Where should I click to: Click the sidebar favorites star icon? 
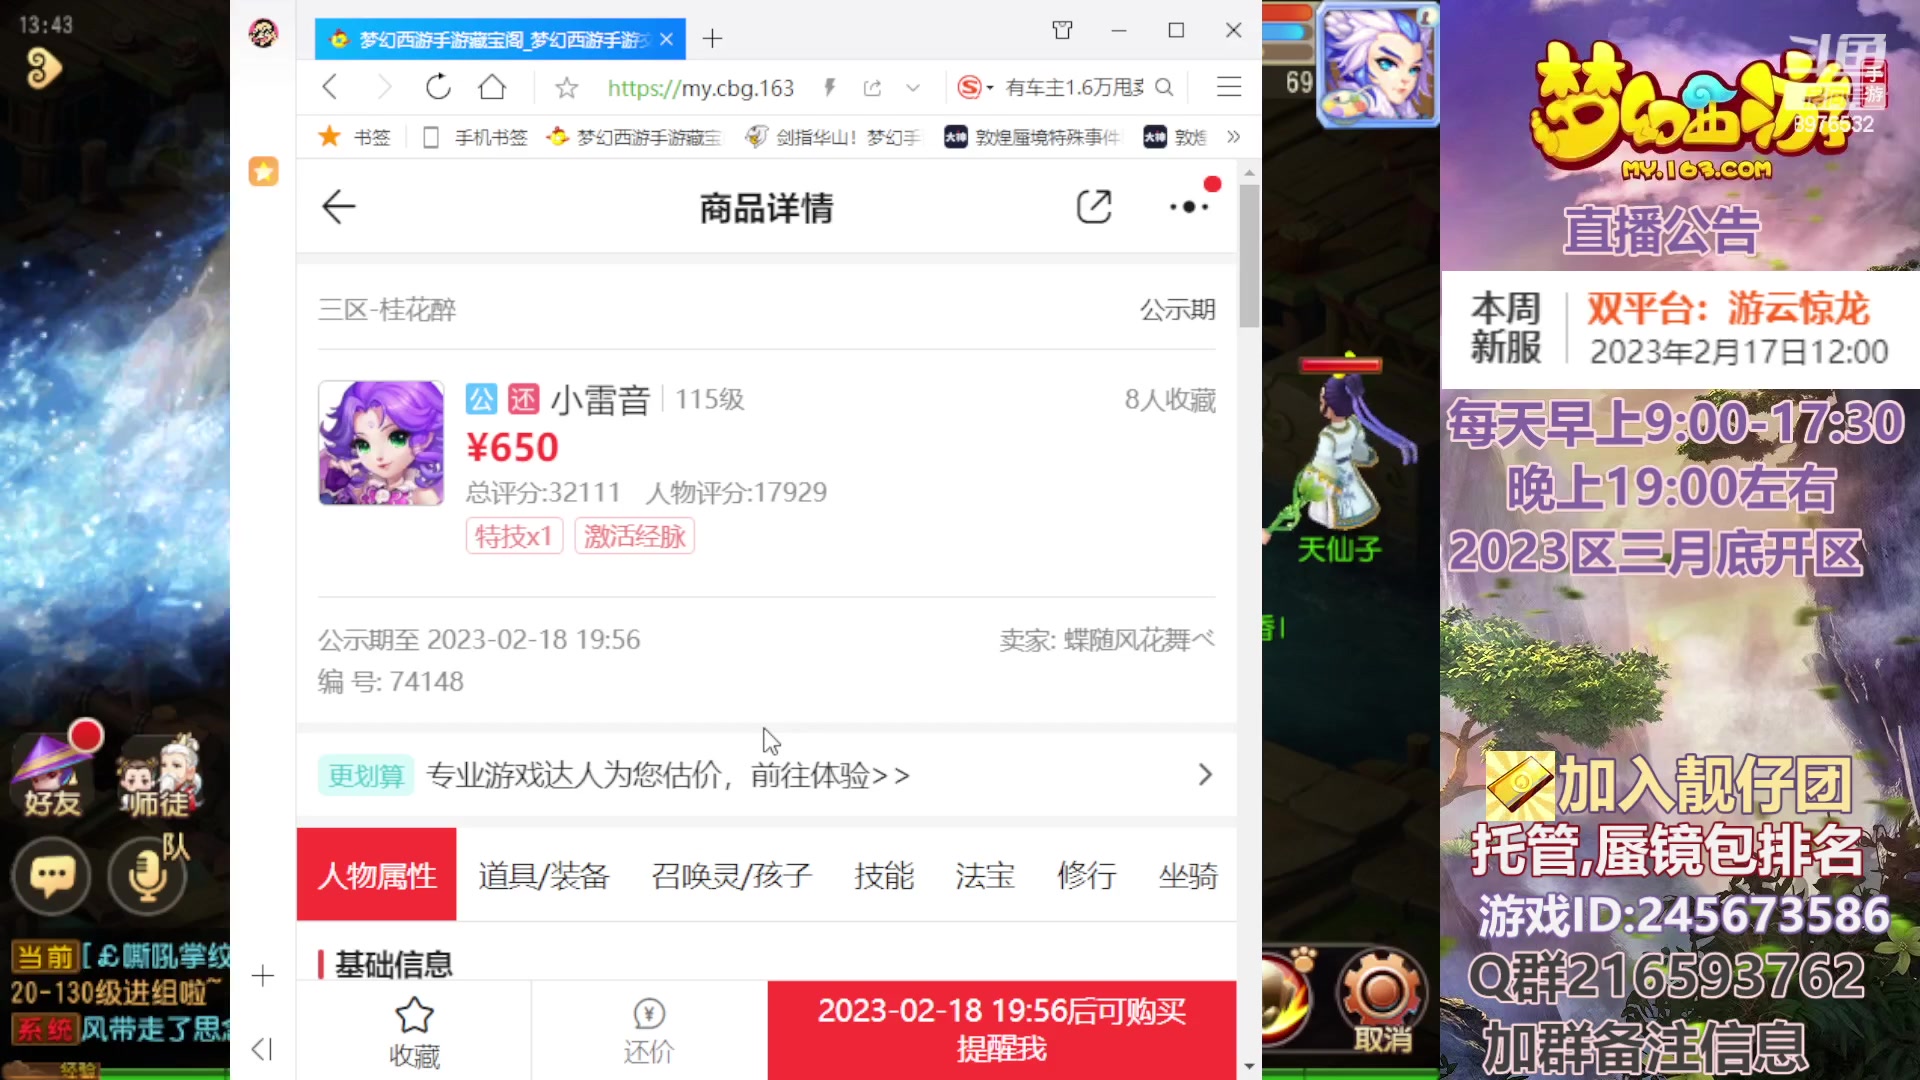263,172
